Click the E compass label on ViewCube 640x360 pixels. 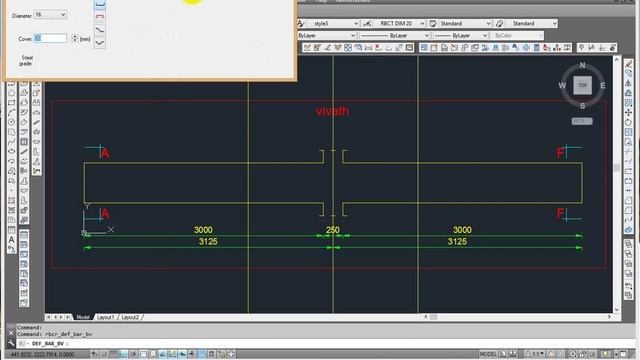(602, 85)
